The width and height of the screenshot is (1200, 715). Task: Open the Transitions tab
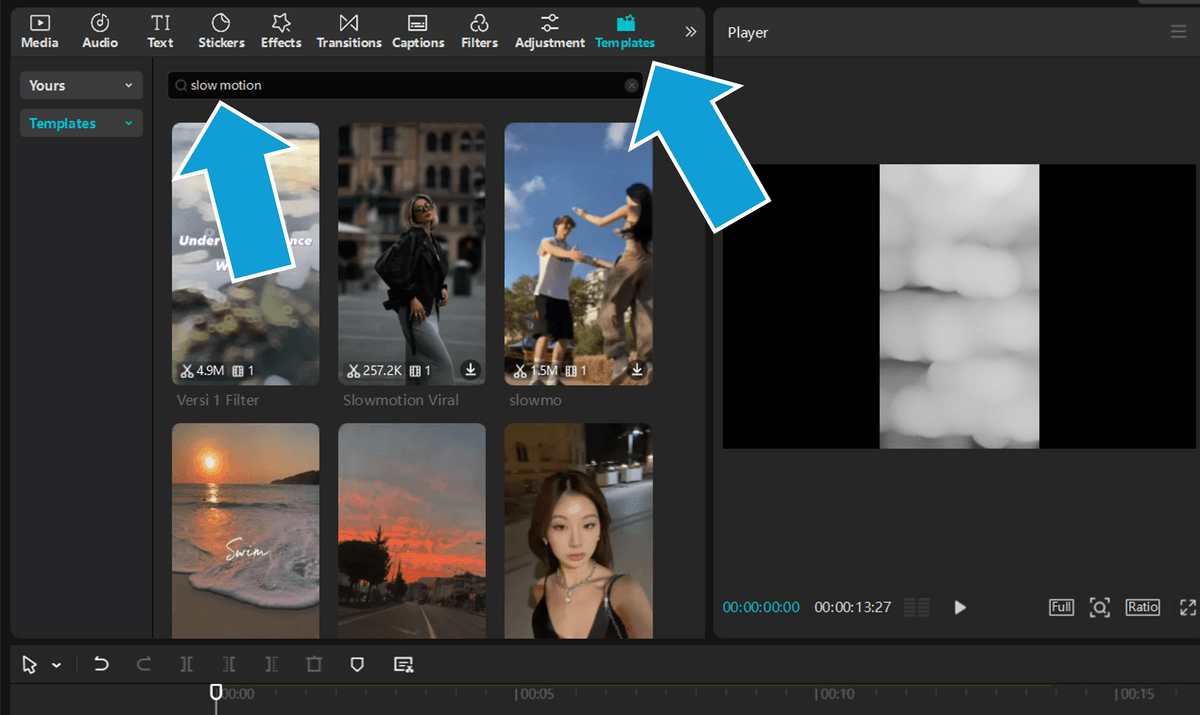coord(349,31)
